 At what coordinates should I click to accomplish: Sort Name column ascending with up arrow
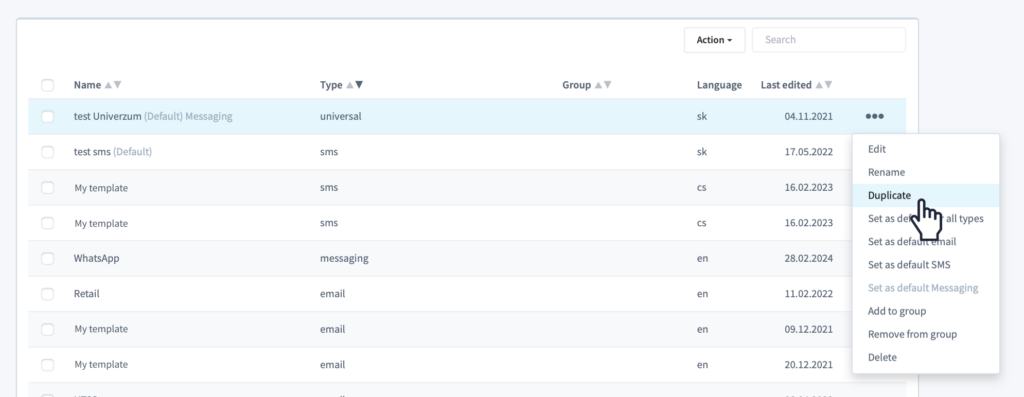[108, 85]
